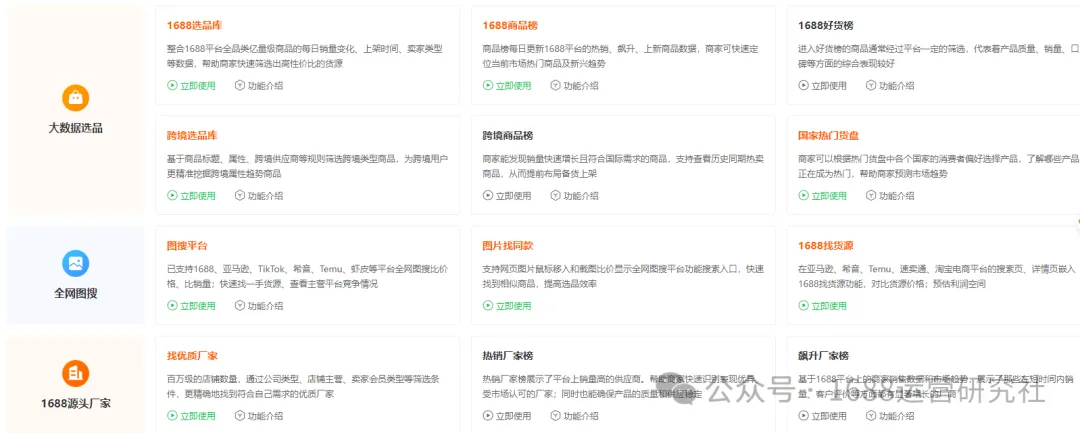The width and height of the screenshot is (1080, 433).
Task: Click the 功能介绍 icon in 1688好货榜 card
Action: tap(871, 86)
